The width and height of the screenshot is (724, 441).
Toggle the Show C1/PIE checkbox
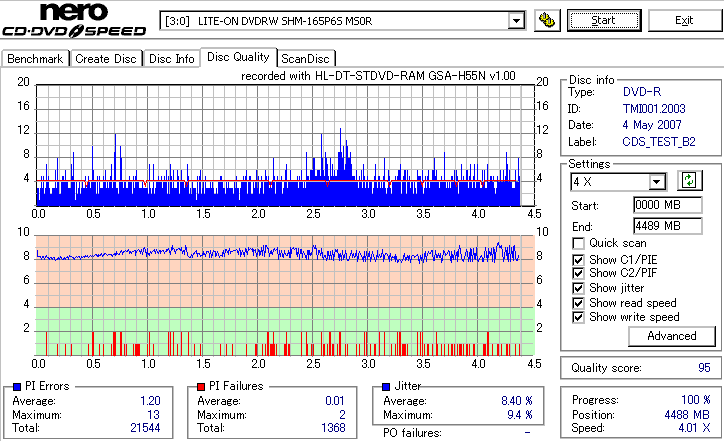pyautogui.click(x=578, y=260)
